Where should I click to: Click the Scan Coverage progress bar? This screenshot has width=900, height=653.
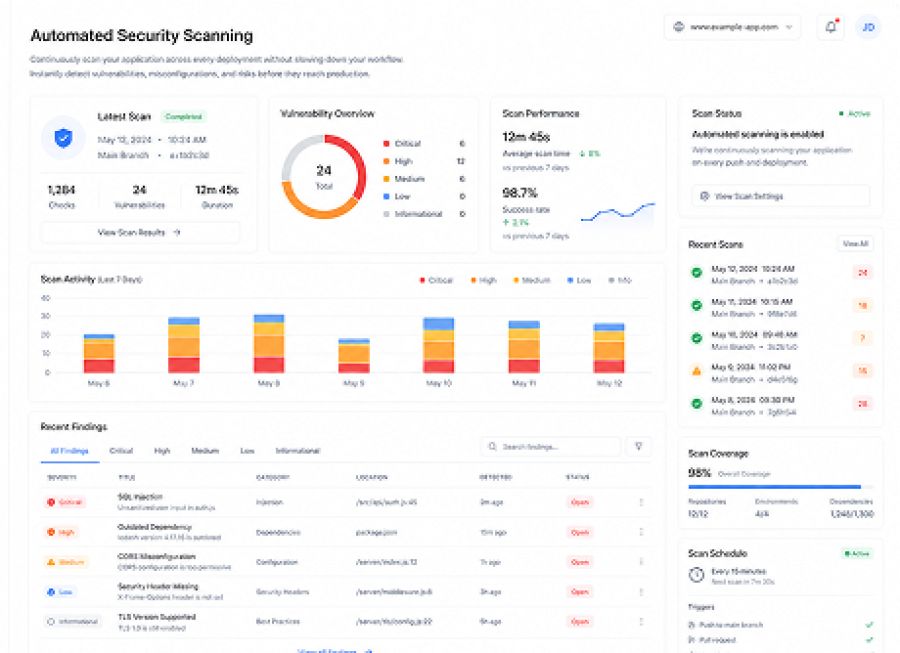coord(781,487)
